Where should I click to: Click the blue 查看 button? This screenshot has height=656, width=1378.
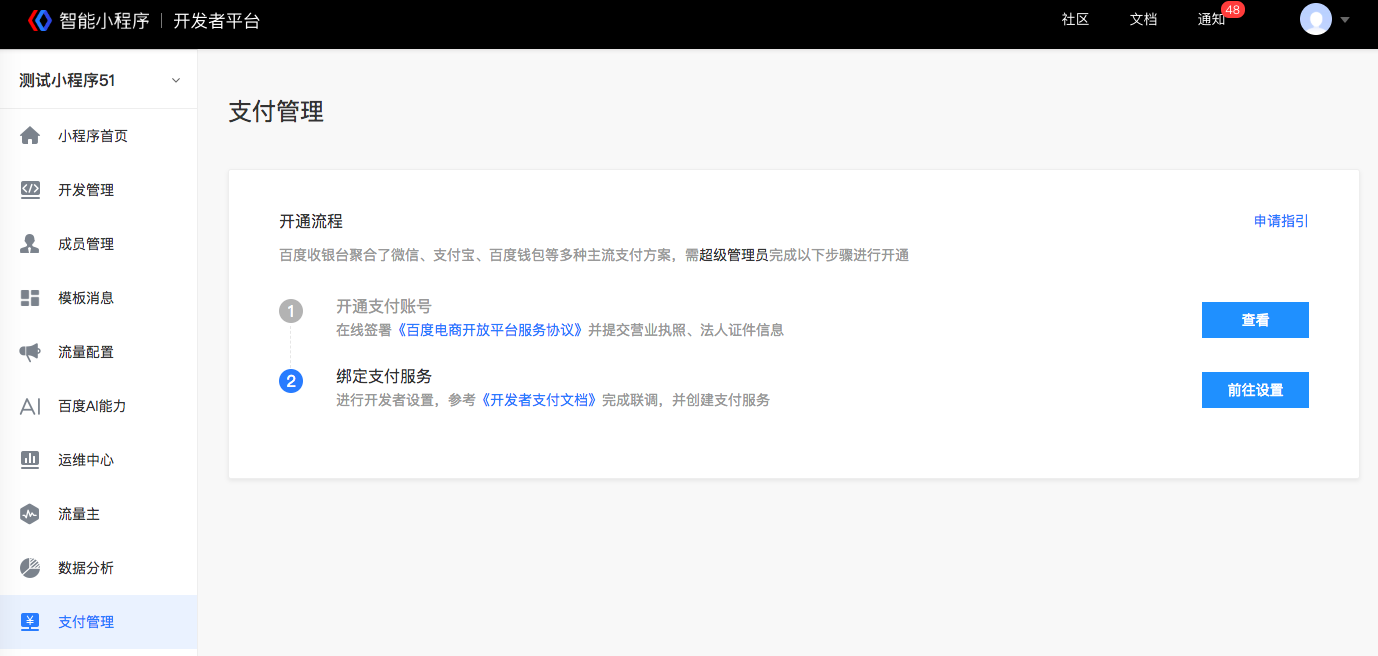[x=1255, y=320]
